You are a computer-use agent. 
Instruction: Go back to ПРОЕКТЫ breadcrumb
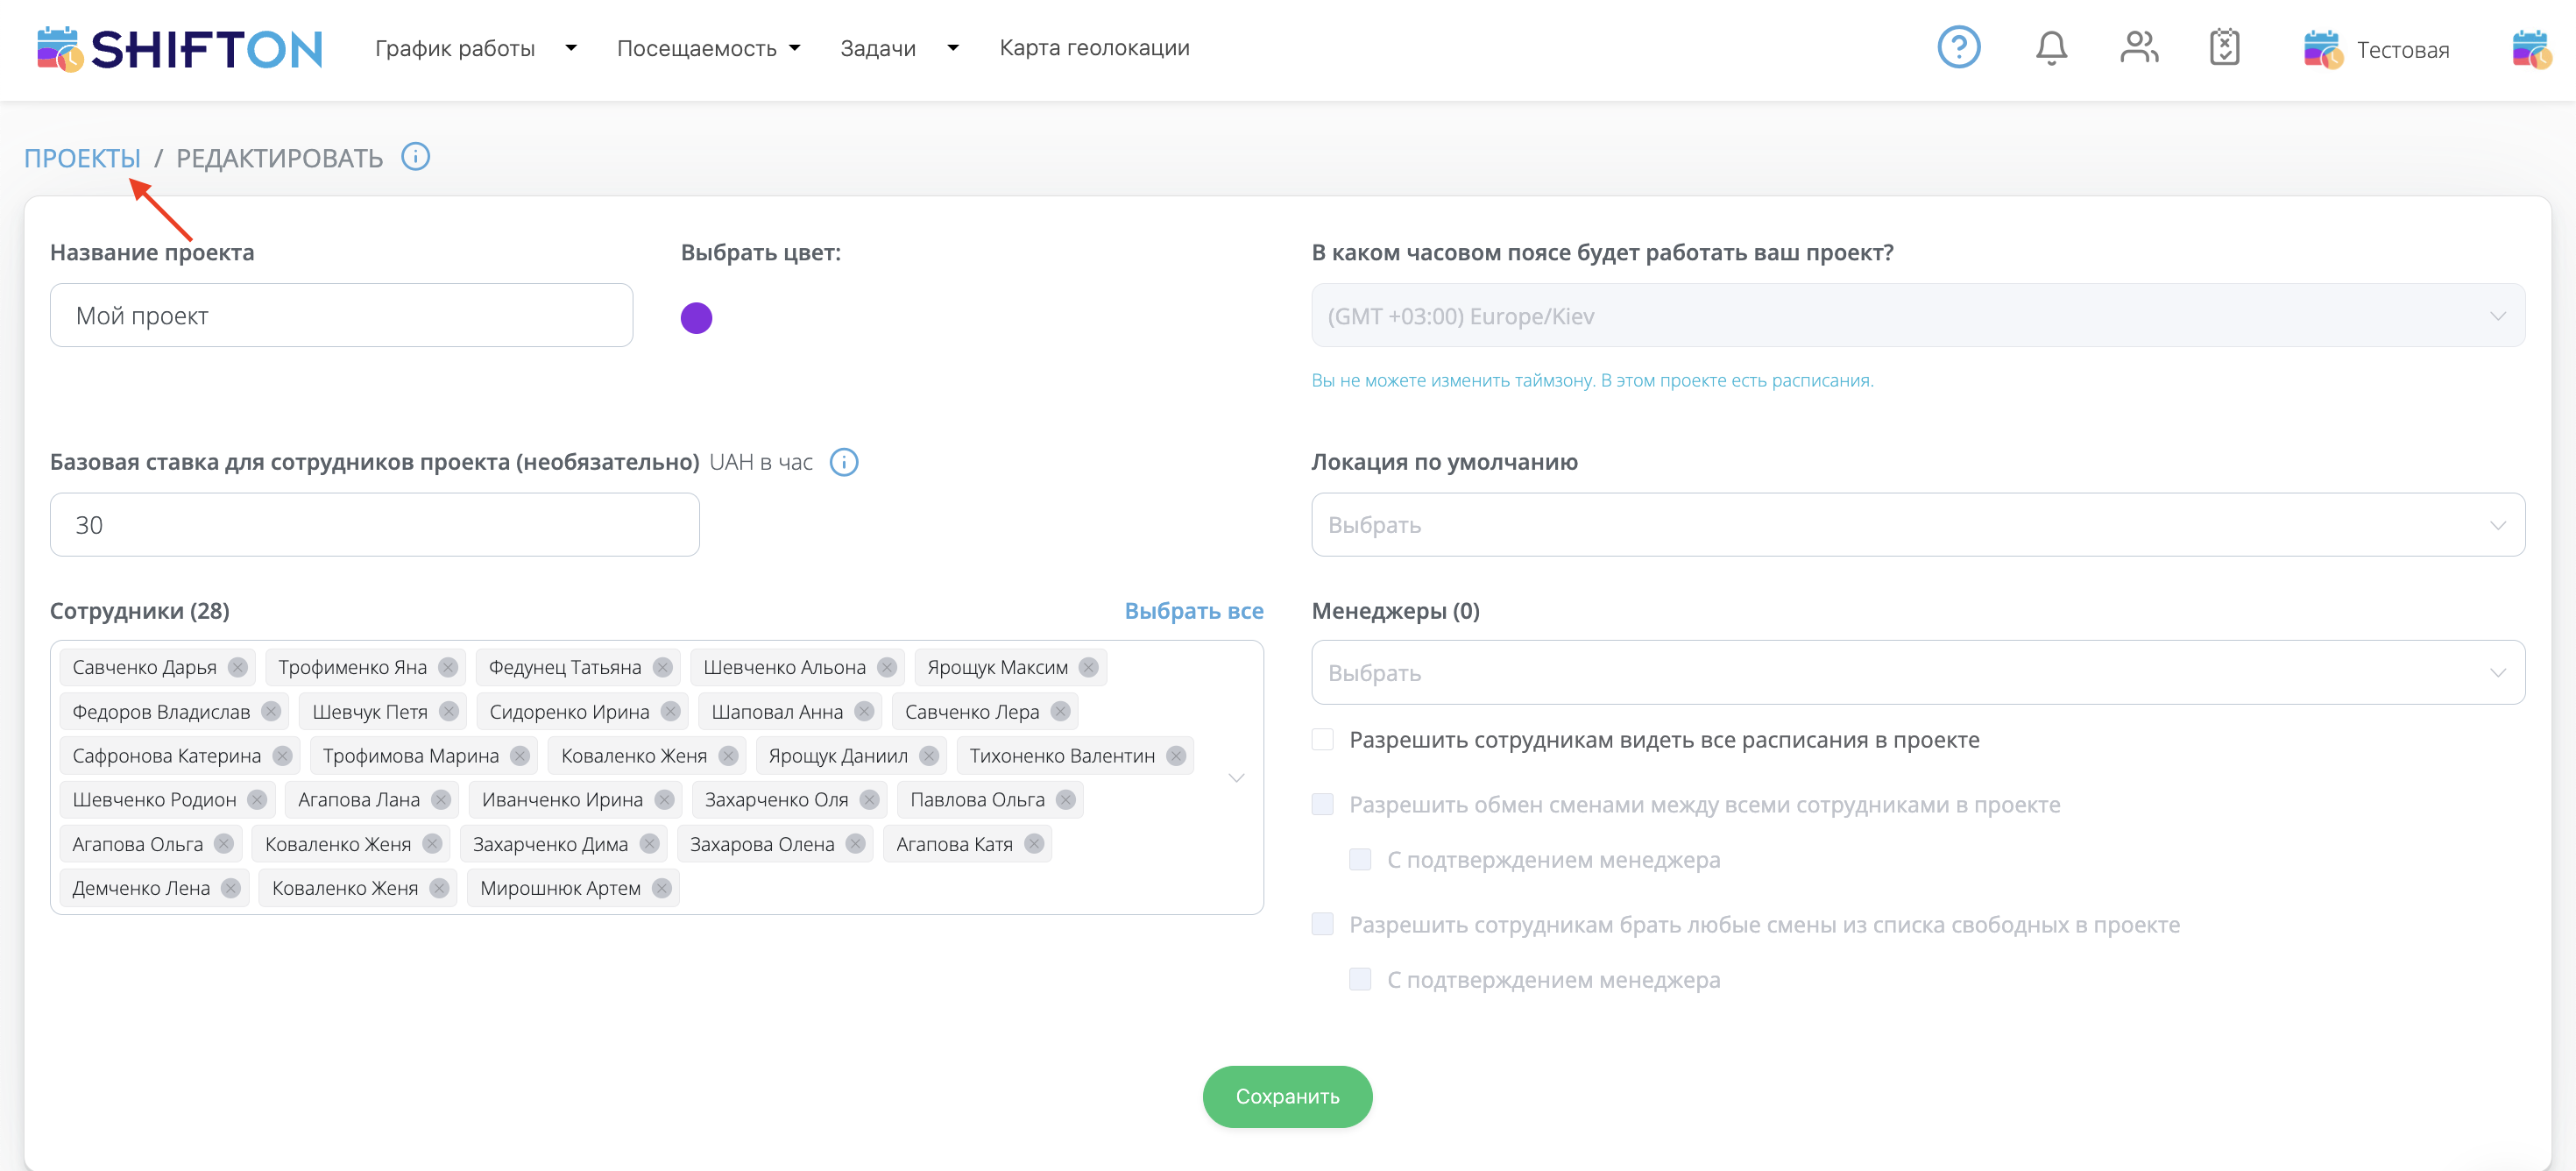(x=82, y=158)
